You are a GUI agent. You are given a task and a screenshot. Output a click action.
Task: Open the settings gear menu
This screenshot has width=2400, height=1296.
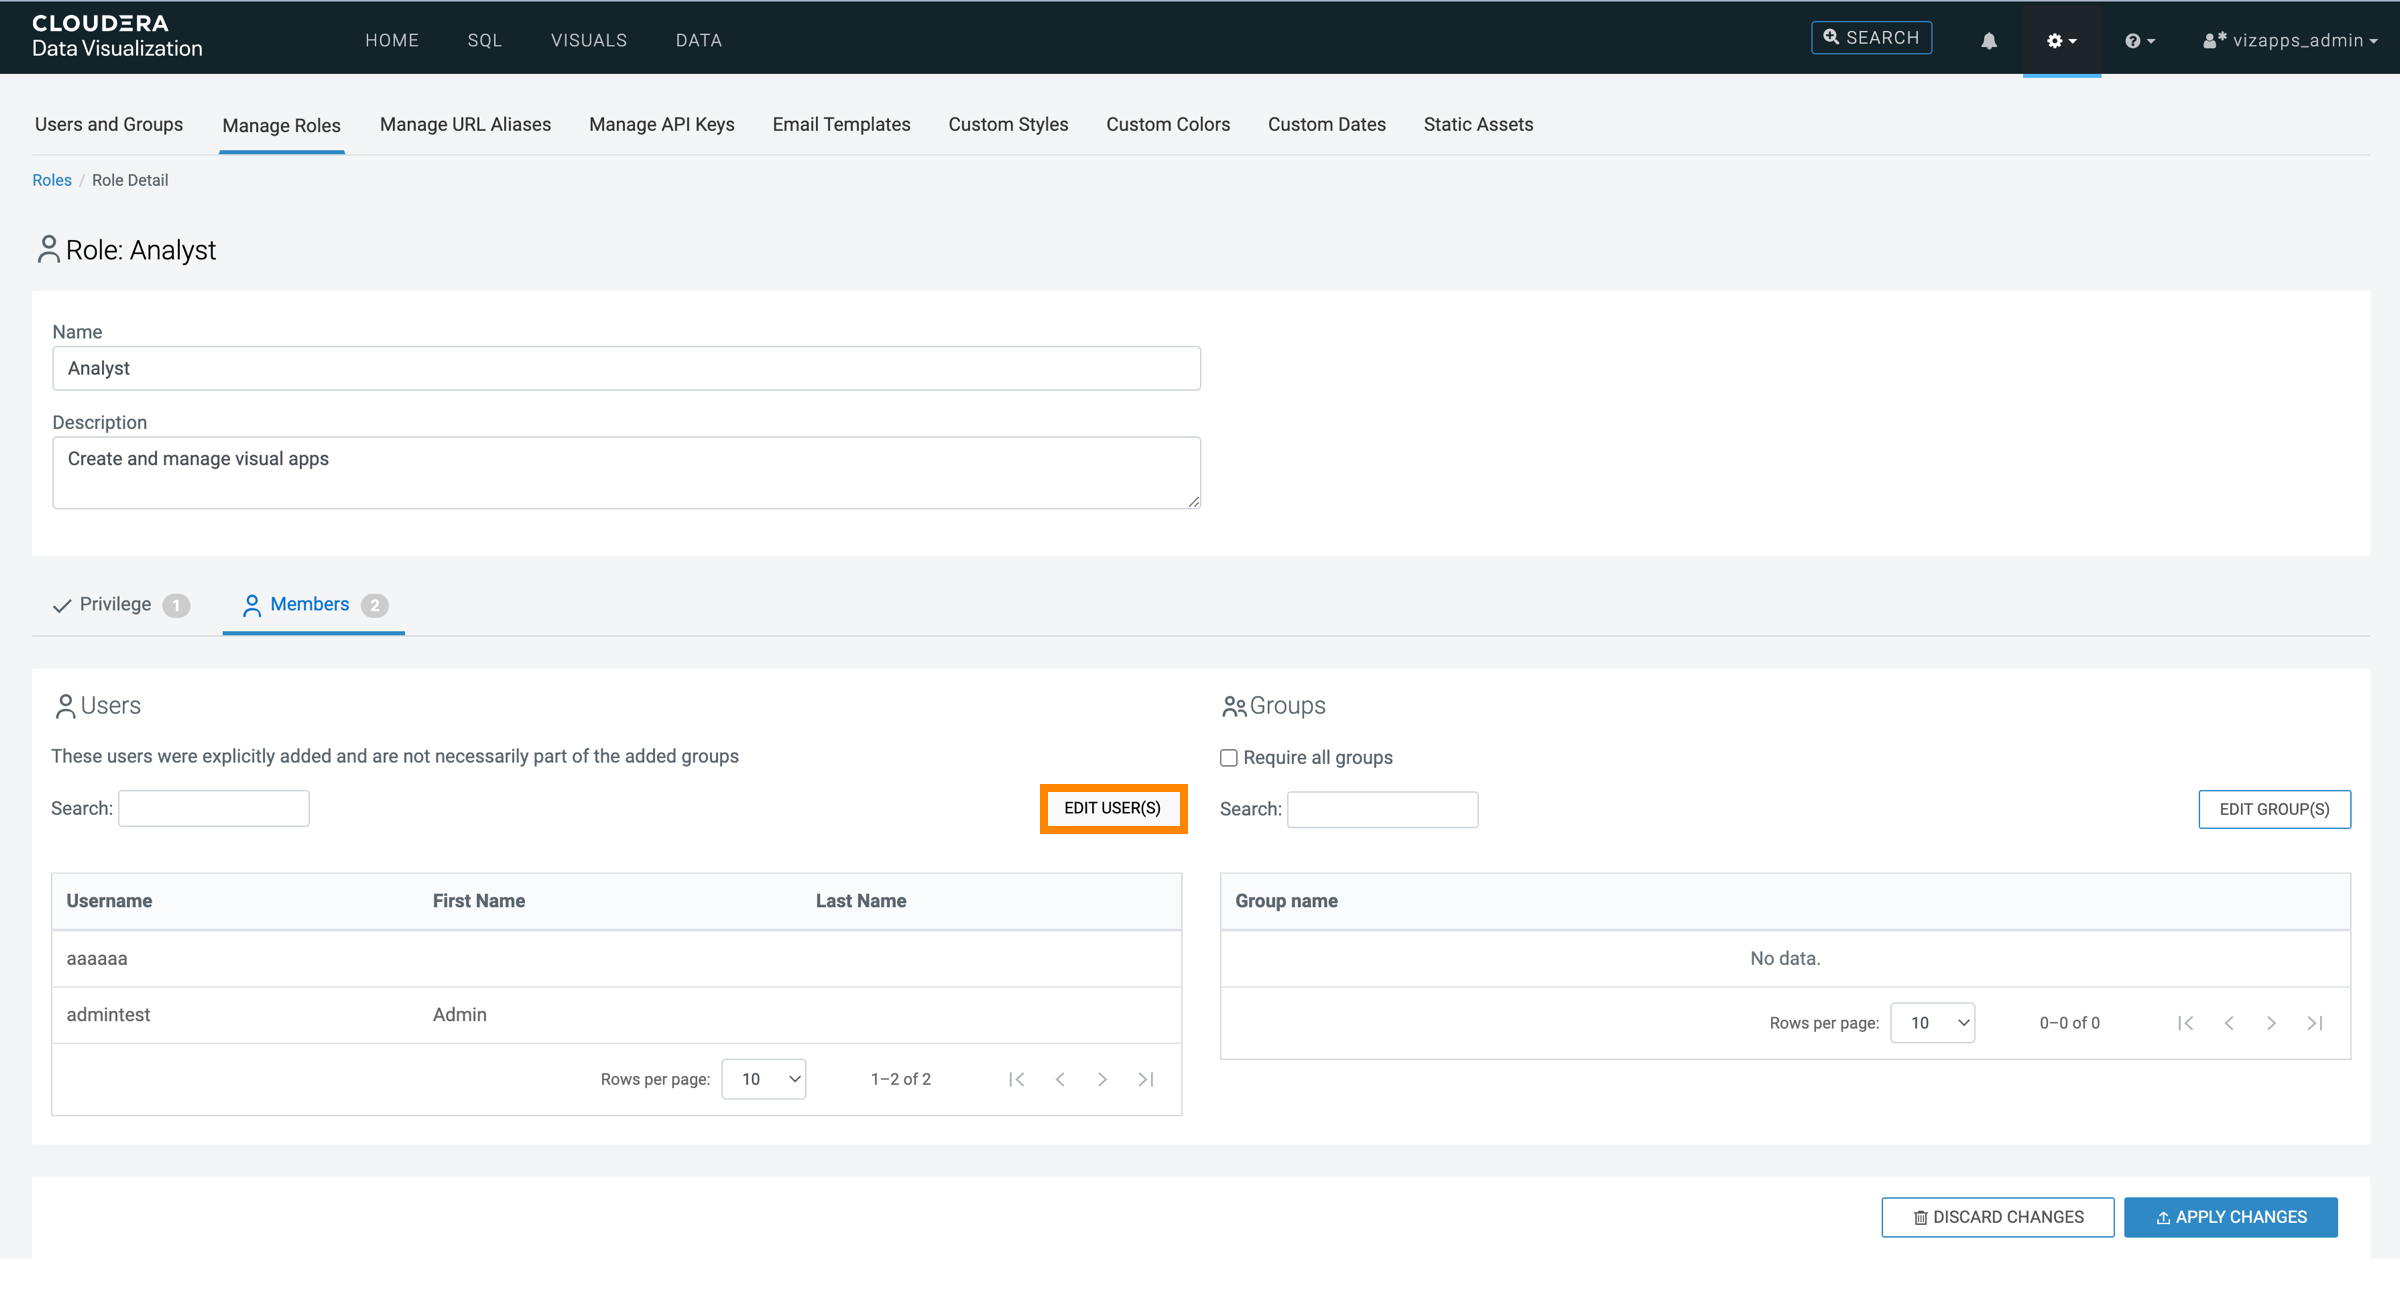click(x=2061, y=41)
